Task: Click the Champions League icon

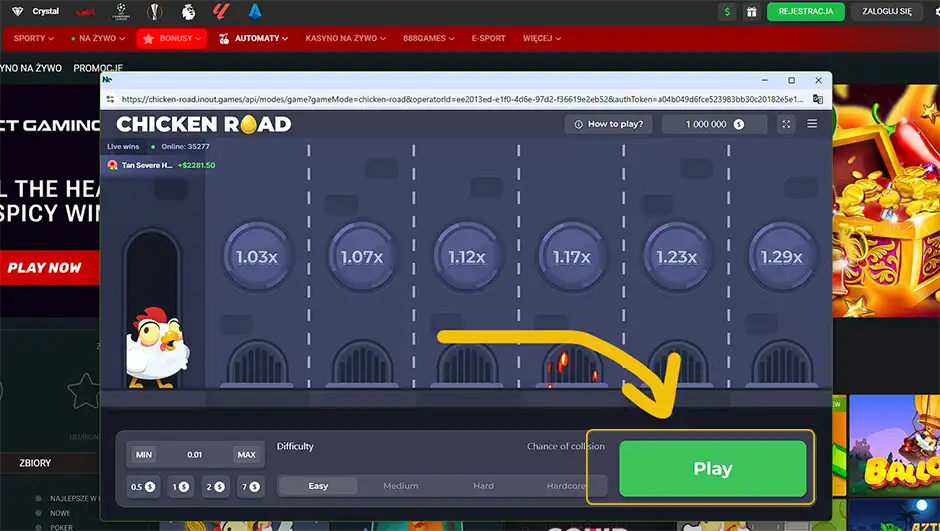Action: tap(122, 11)
